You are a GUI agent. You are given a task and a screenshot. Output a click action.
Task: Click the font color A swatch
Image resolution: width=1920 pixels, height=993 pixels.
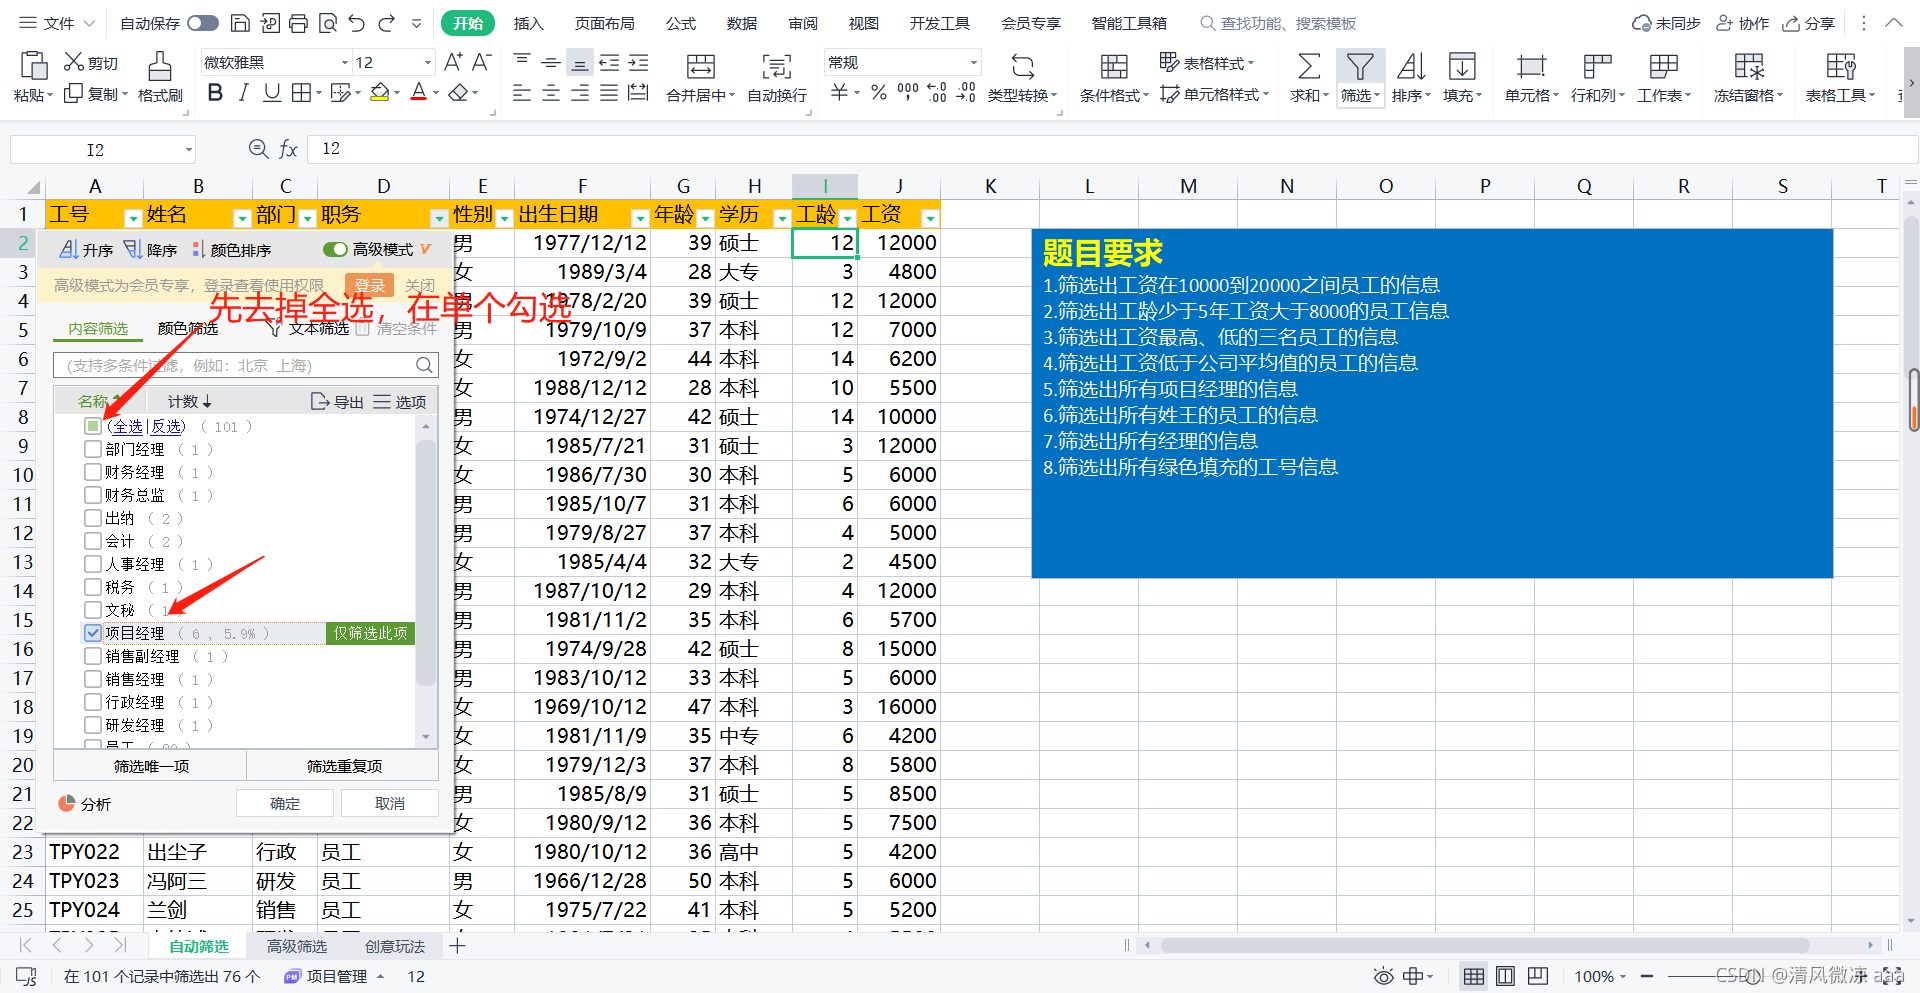419,93
